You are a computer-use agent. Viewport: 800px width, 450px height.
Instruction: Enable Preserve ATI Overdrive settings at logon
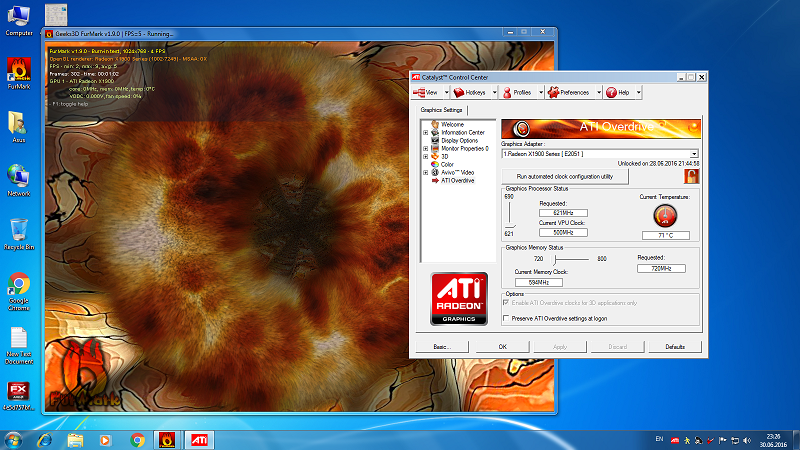(505, 318)
